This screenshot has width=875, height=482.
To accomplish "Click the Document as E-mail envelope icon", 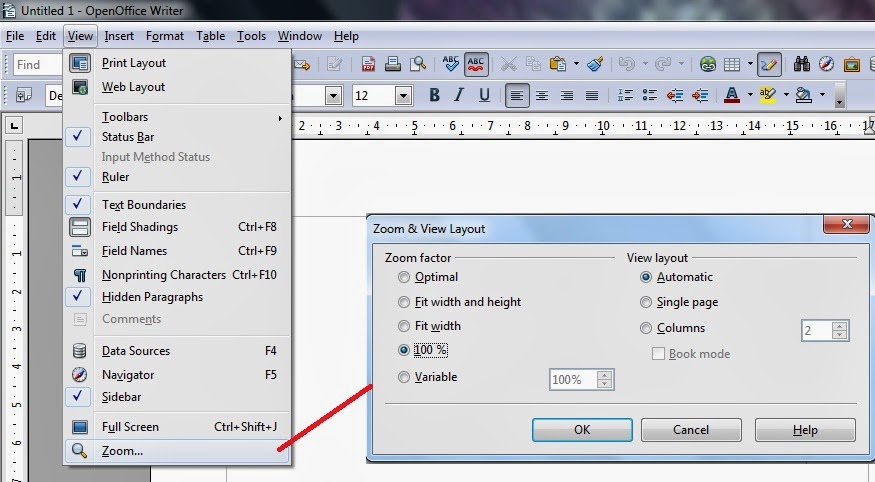I will pos(301,64).
